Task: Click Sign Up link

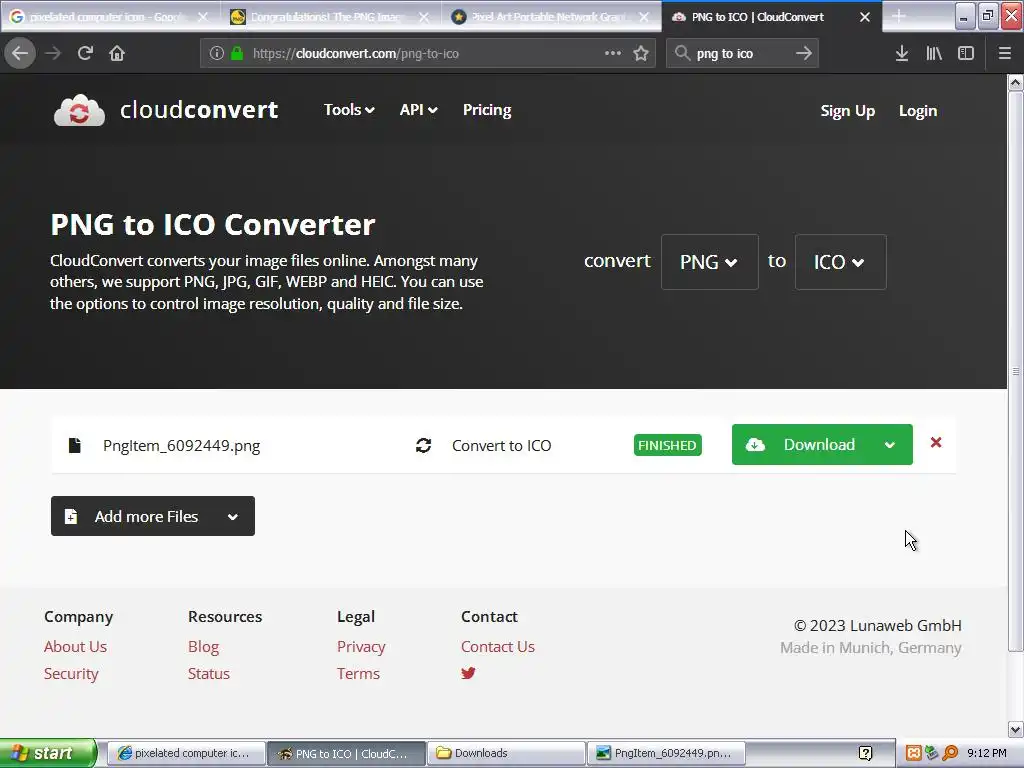Action: point(847,110)
